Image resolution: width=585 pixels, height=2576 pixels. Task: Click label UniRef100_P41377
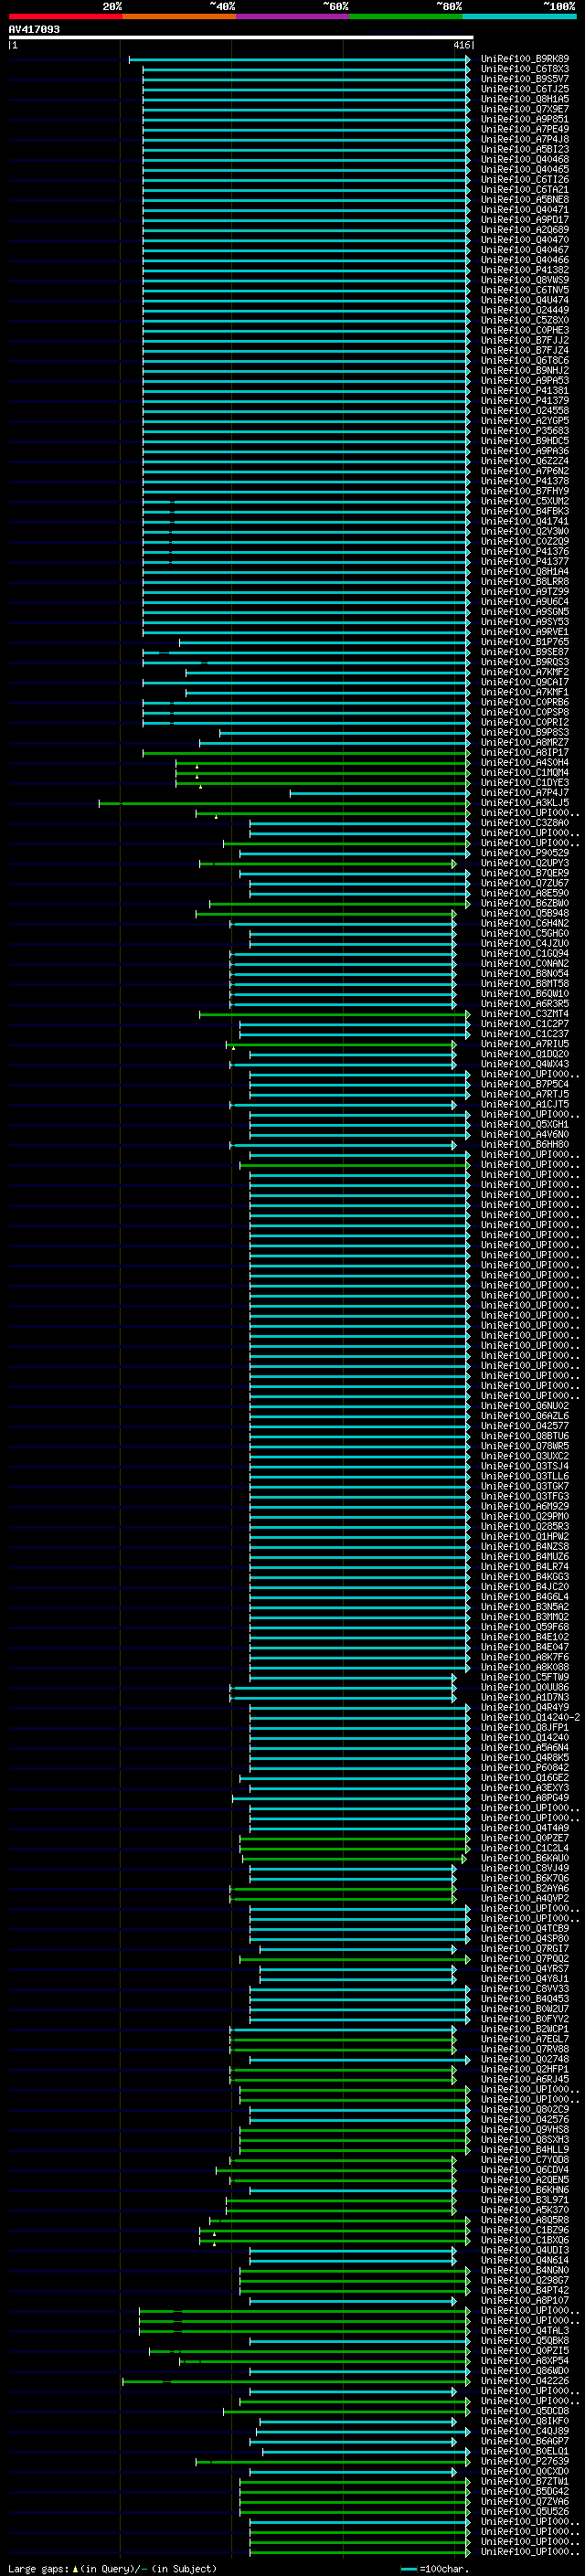click(x=525, y=561)
